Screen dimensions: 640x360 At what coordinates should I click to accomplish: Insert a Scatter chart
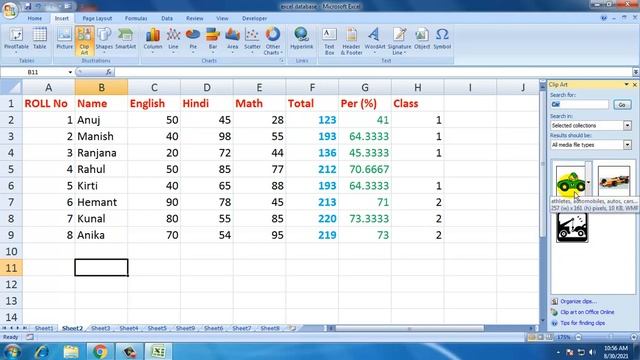pyautogui.click(x=252, y=40)
